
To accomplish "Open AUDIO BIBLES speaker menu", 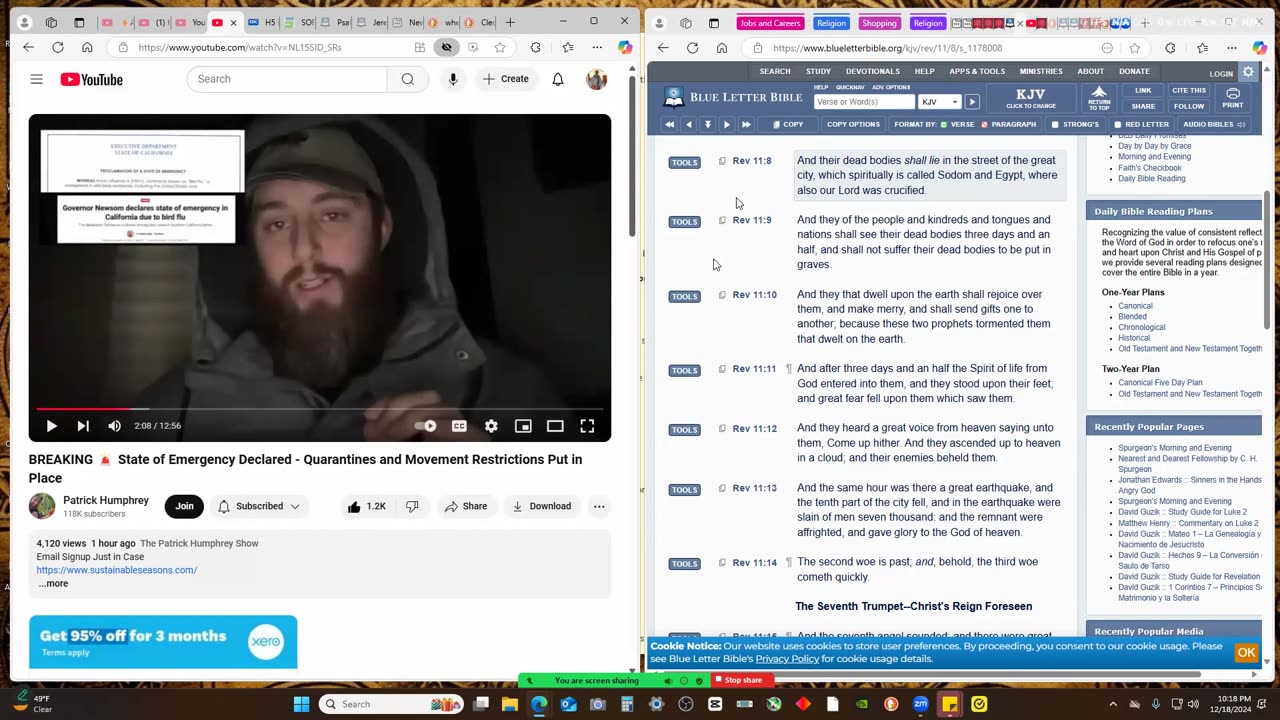I will 1214,125.
